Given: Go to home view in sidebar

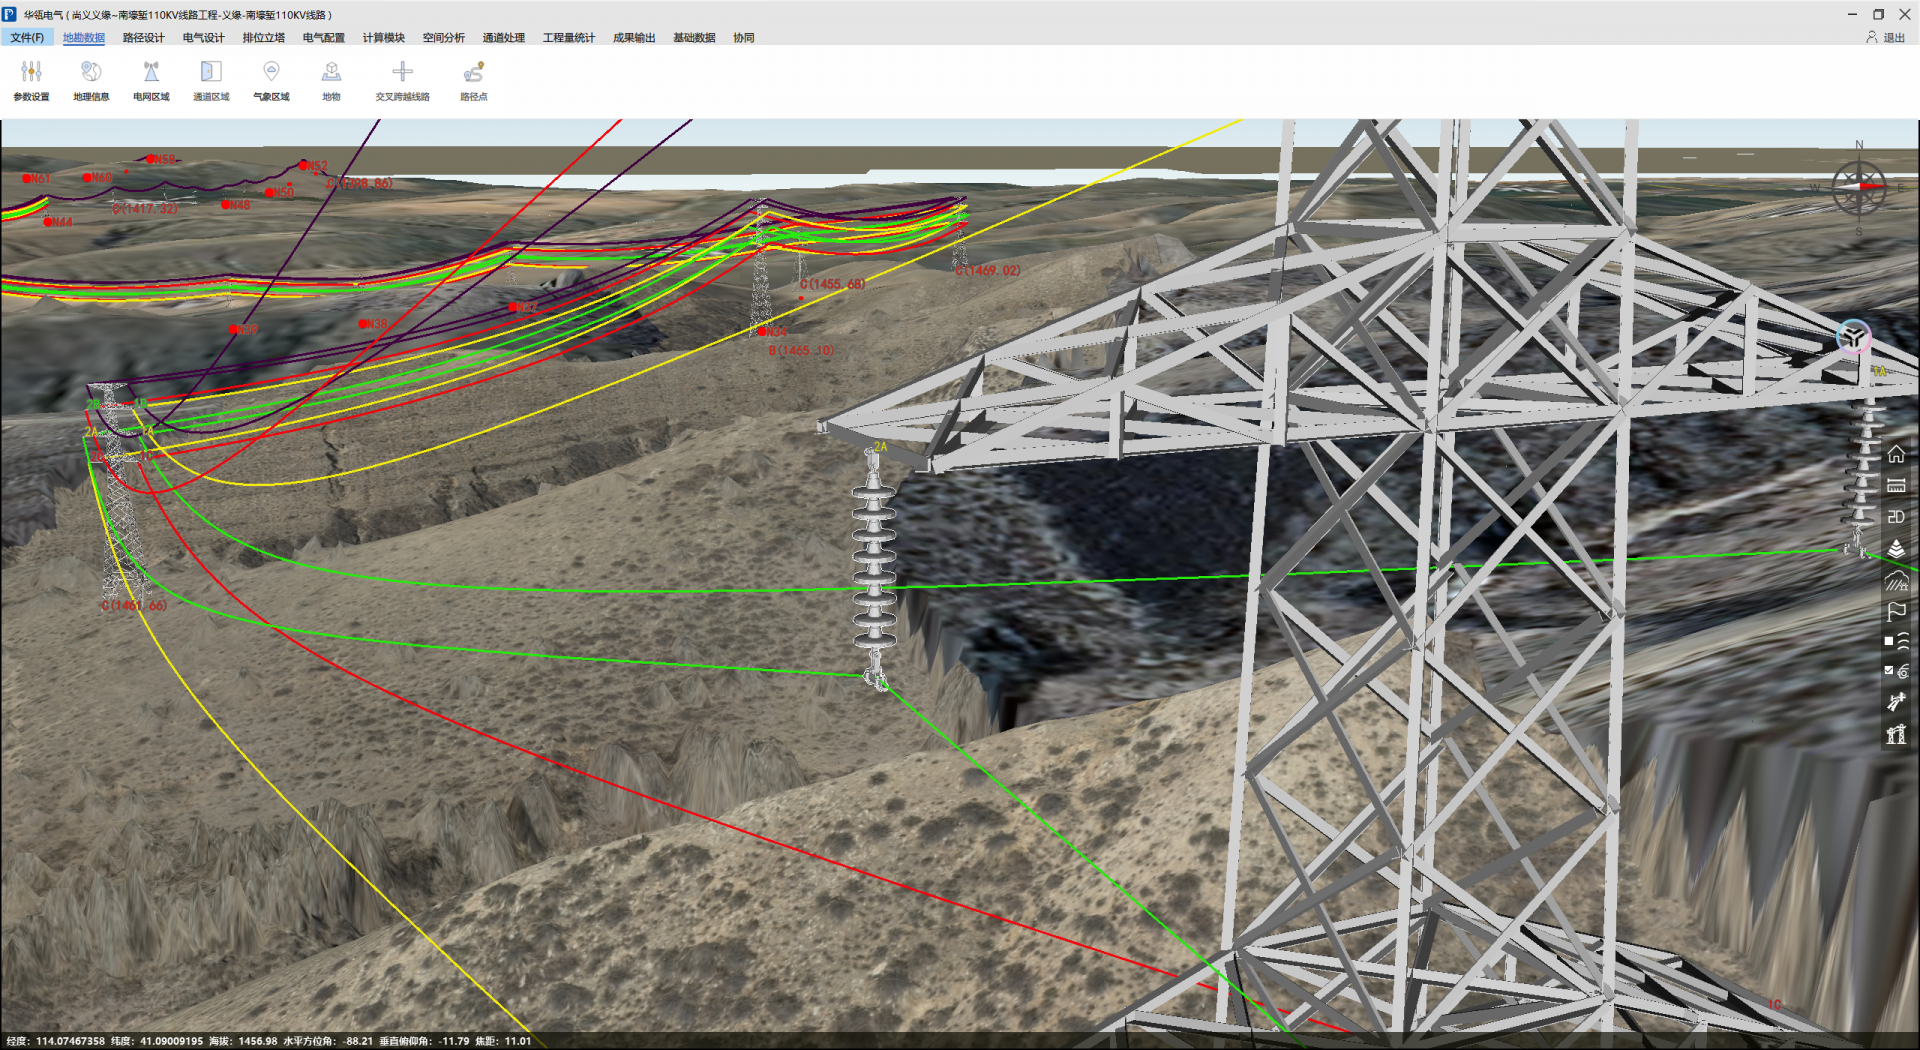Looking at the screenshot, I should coord(1895,455).
